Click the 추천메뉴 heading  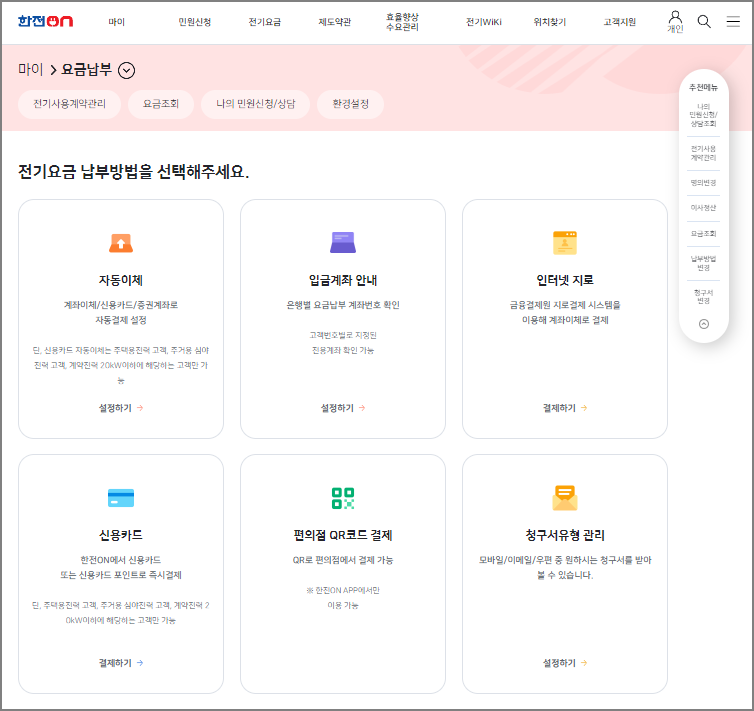click(704, 87)
